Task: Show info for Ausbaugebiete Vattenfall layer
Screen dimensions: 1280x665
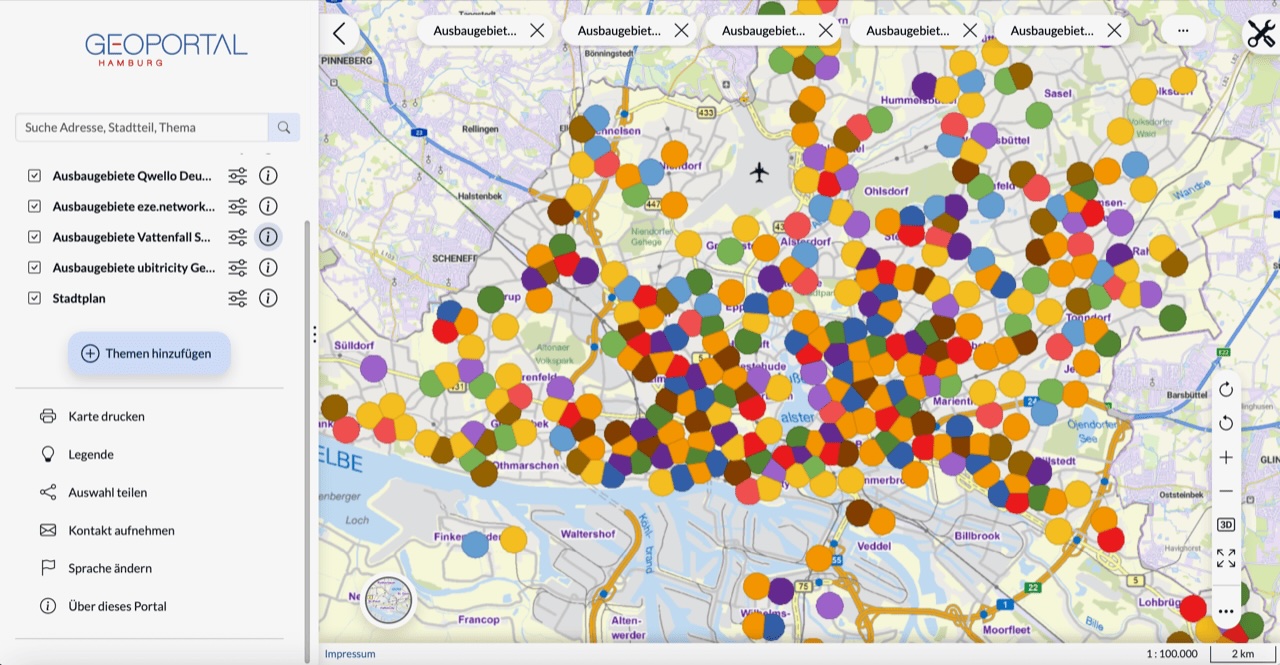Action: pyautogui.click(x=268, y=237)
